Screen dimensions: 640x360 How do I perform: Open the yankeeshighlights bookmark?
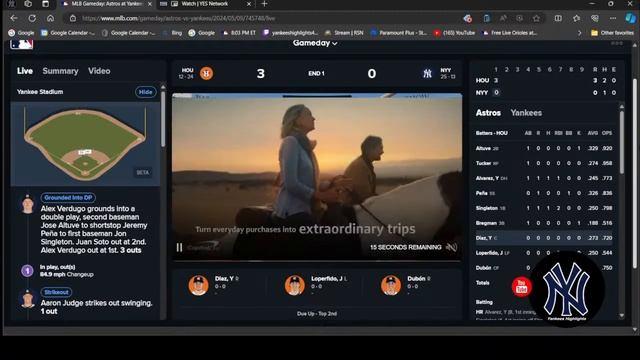[291, 33]
